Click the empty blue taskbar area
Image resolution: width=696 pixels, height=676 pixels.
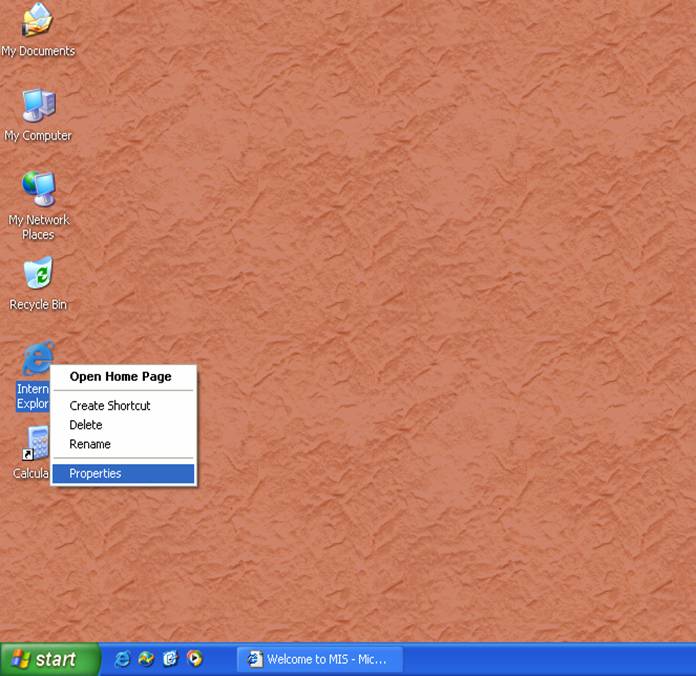pos(550,659)
